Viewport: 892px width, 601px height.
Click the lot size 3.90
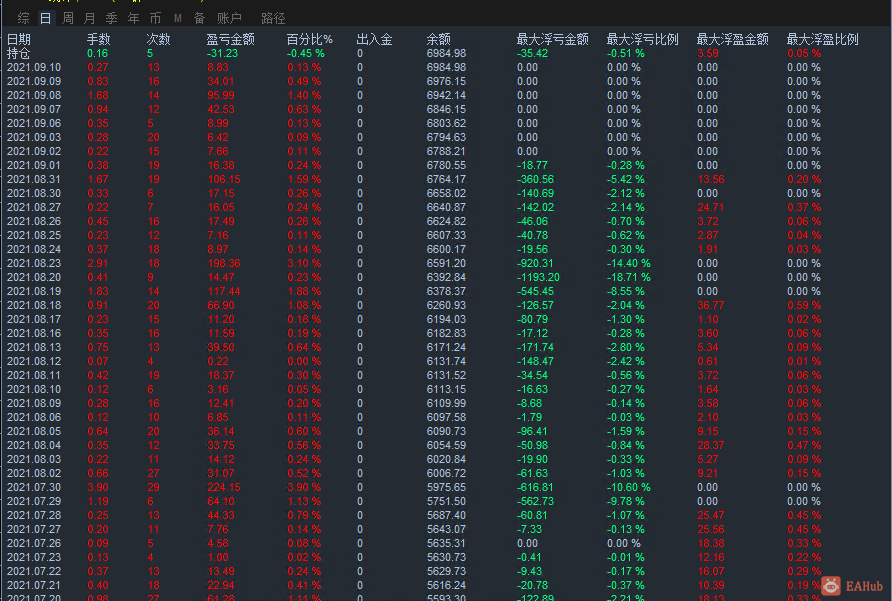click(x=98, y=487)
